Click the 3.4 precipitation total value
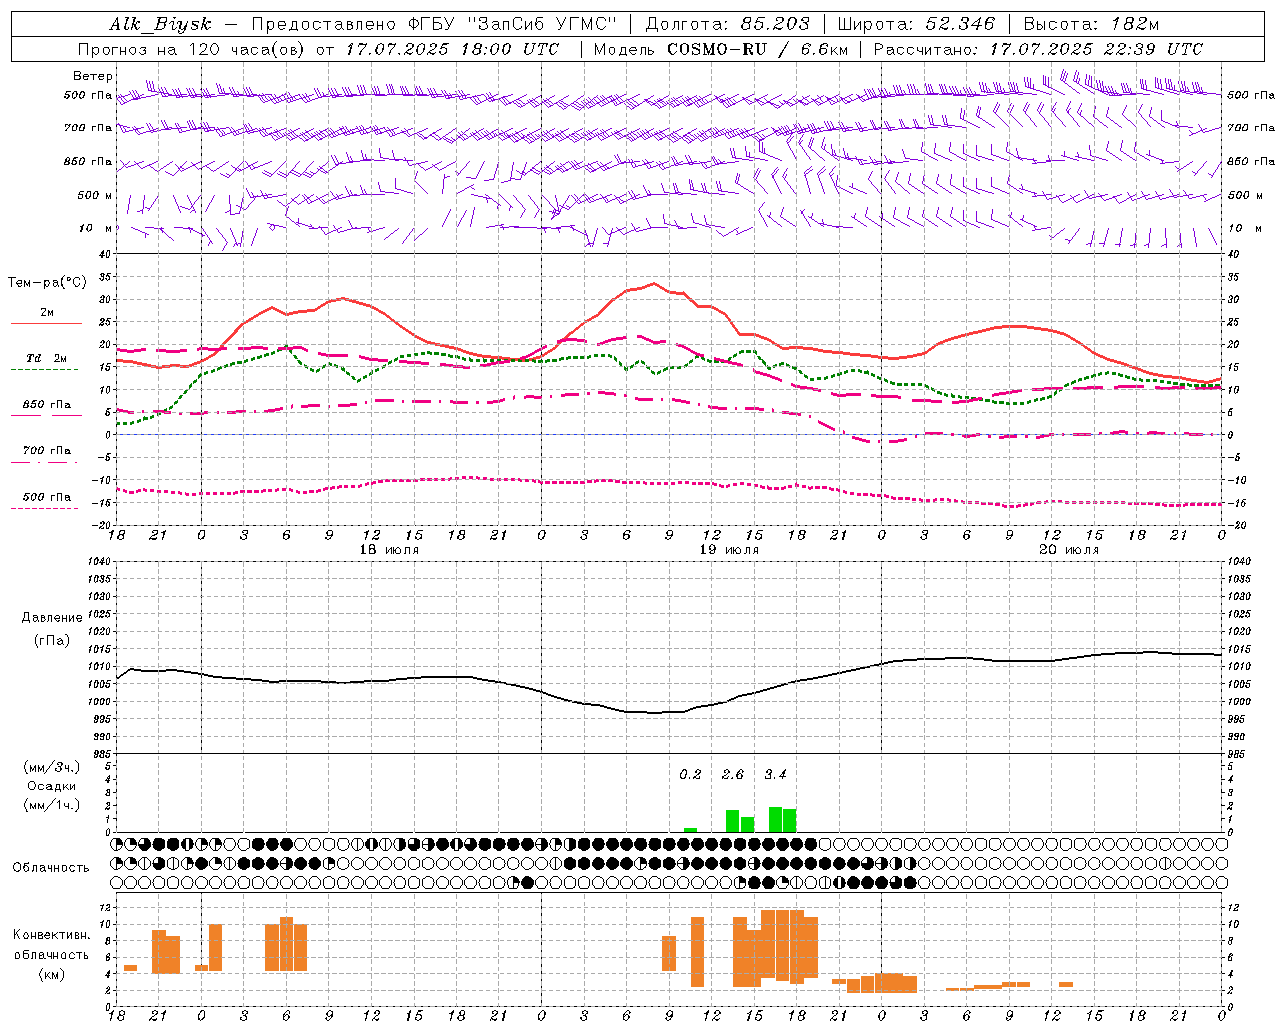 coord(775,774)
